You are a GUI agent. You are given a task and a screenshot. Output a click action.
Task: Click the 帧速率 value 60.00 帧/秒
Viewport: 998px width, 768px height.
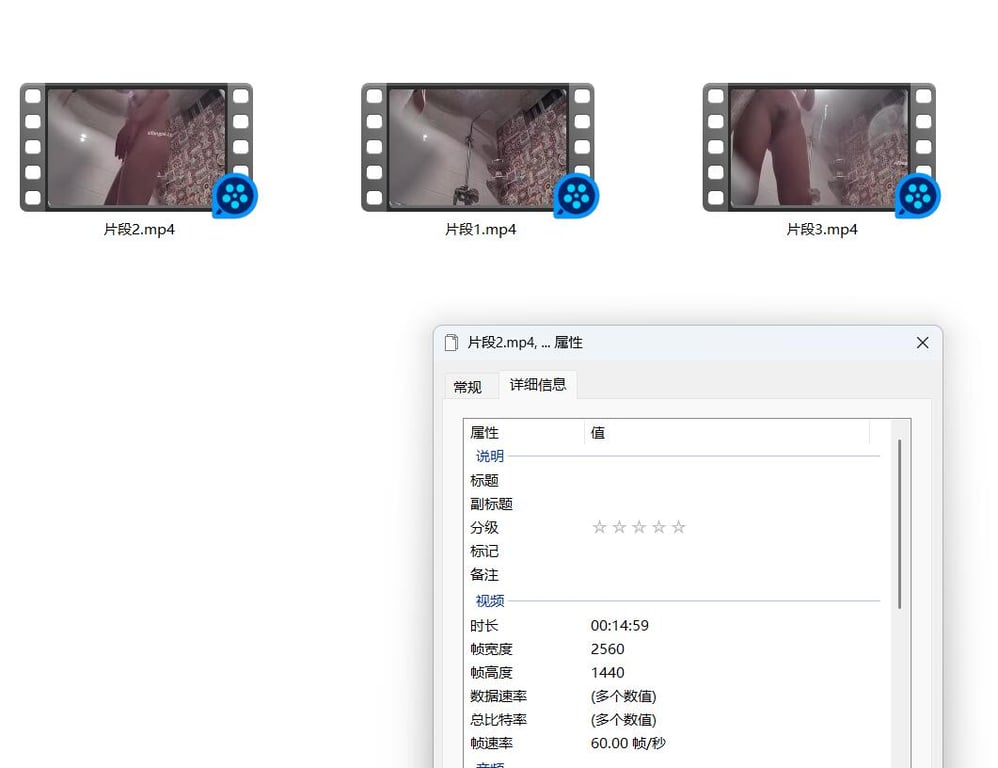[x=628, y=743]
